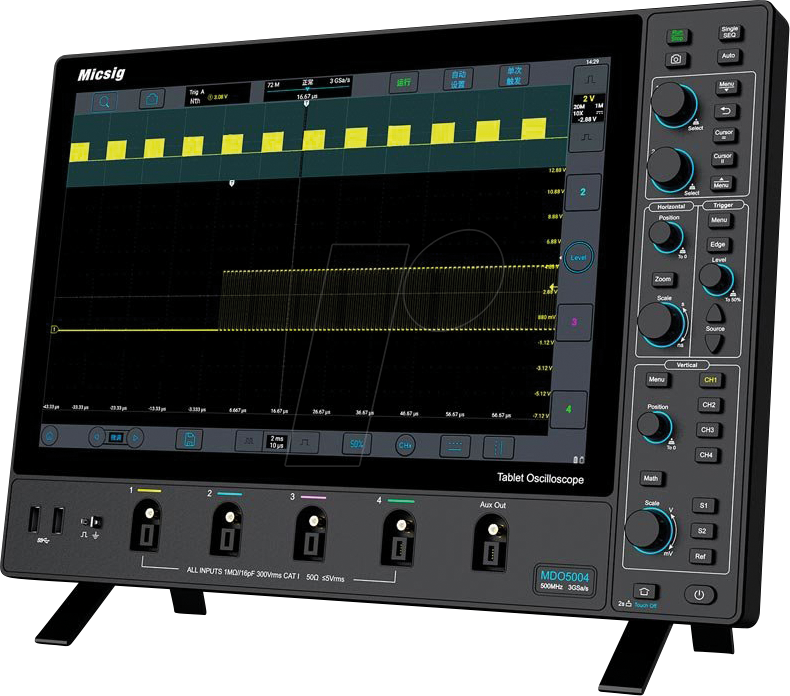Click the Auto hardware button
Viewport: 790px width, 696px height.
(729, 55)
